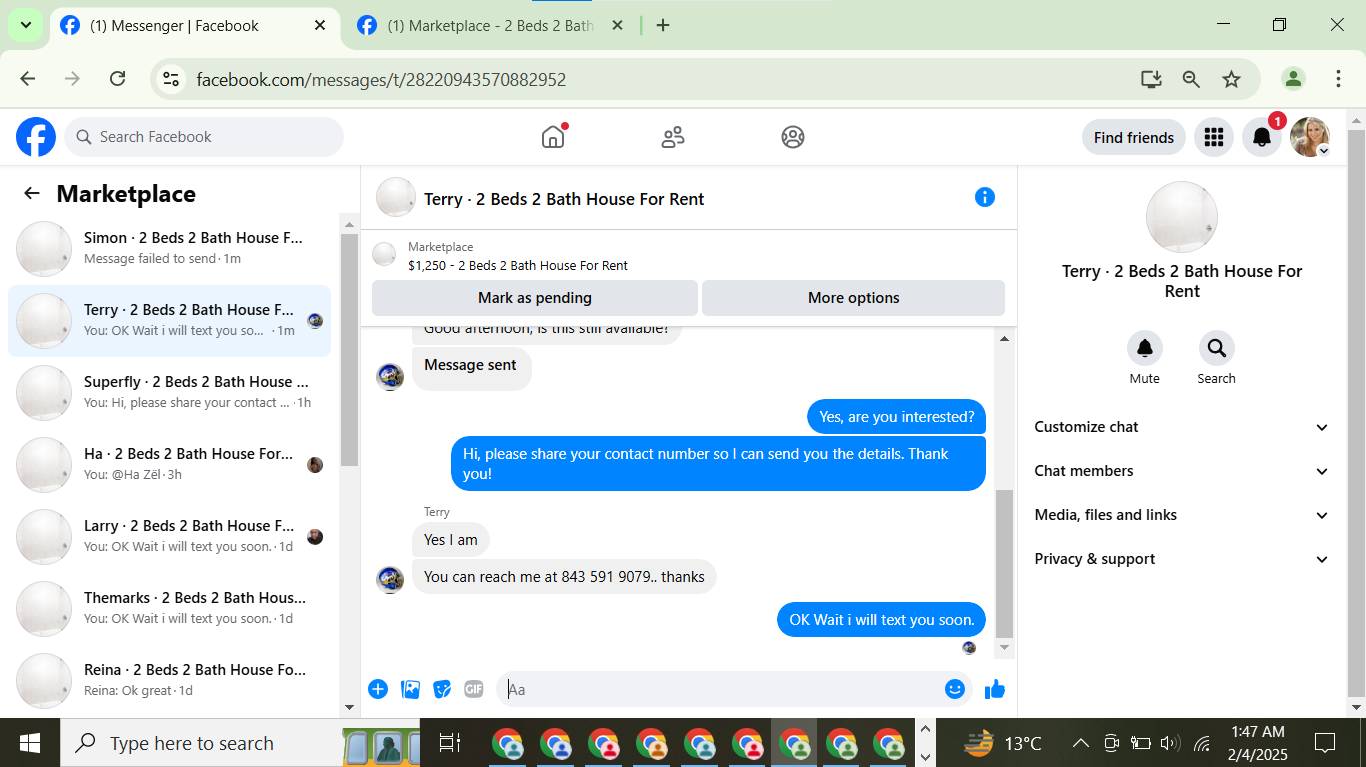The height and width of the screenshot is (767, 1366).
Task: Open the Windows Start menu
Action: coord(30,743)
